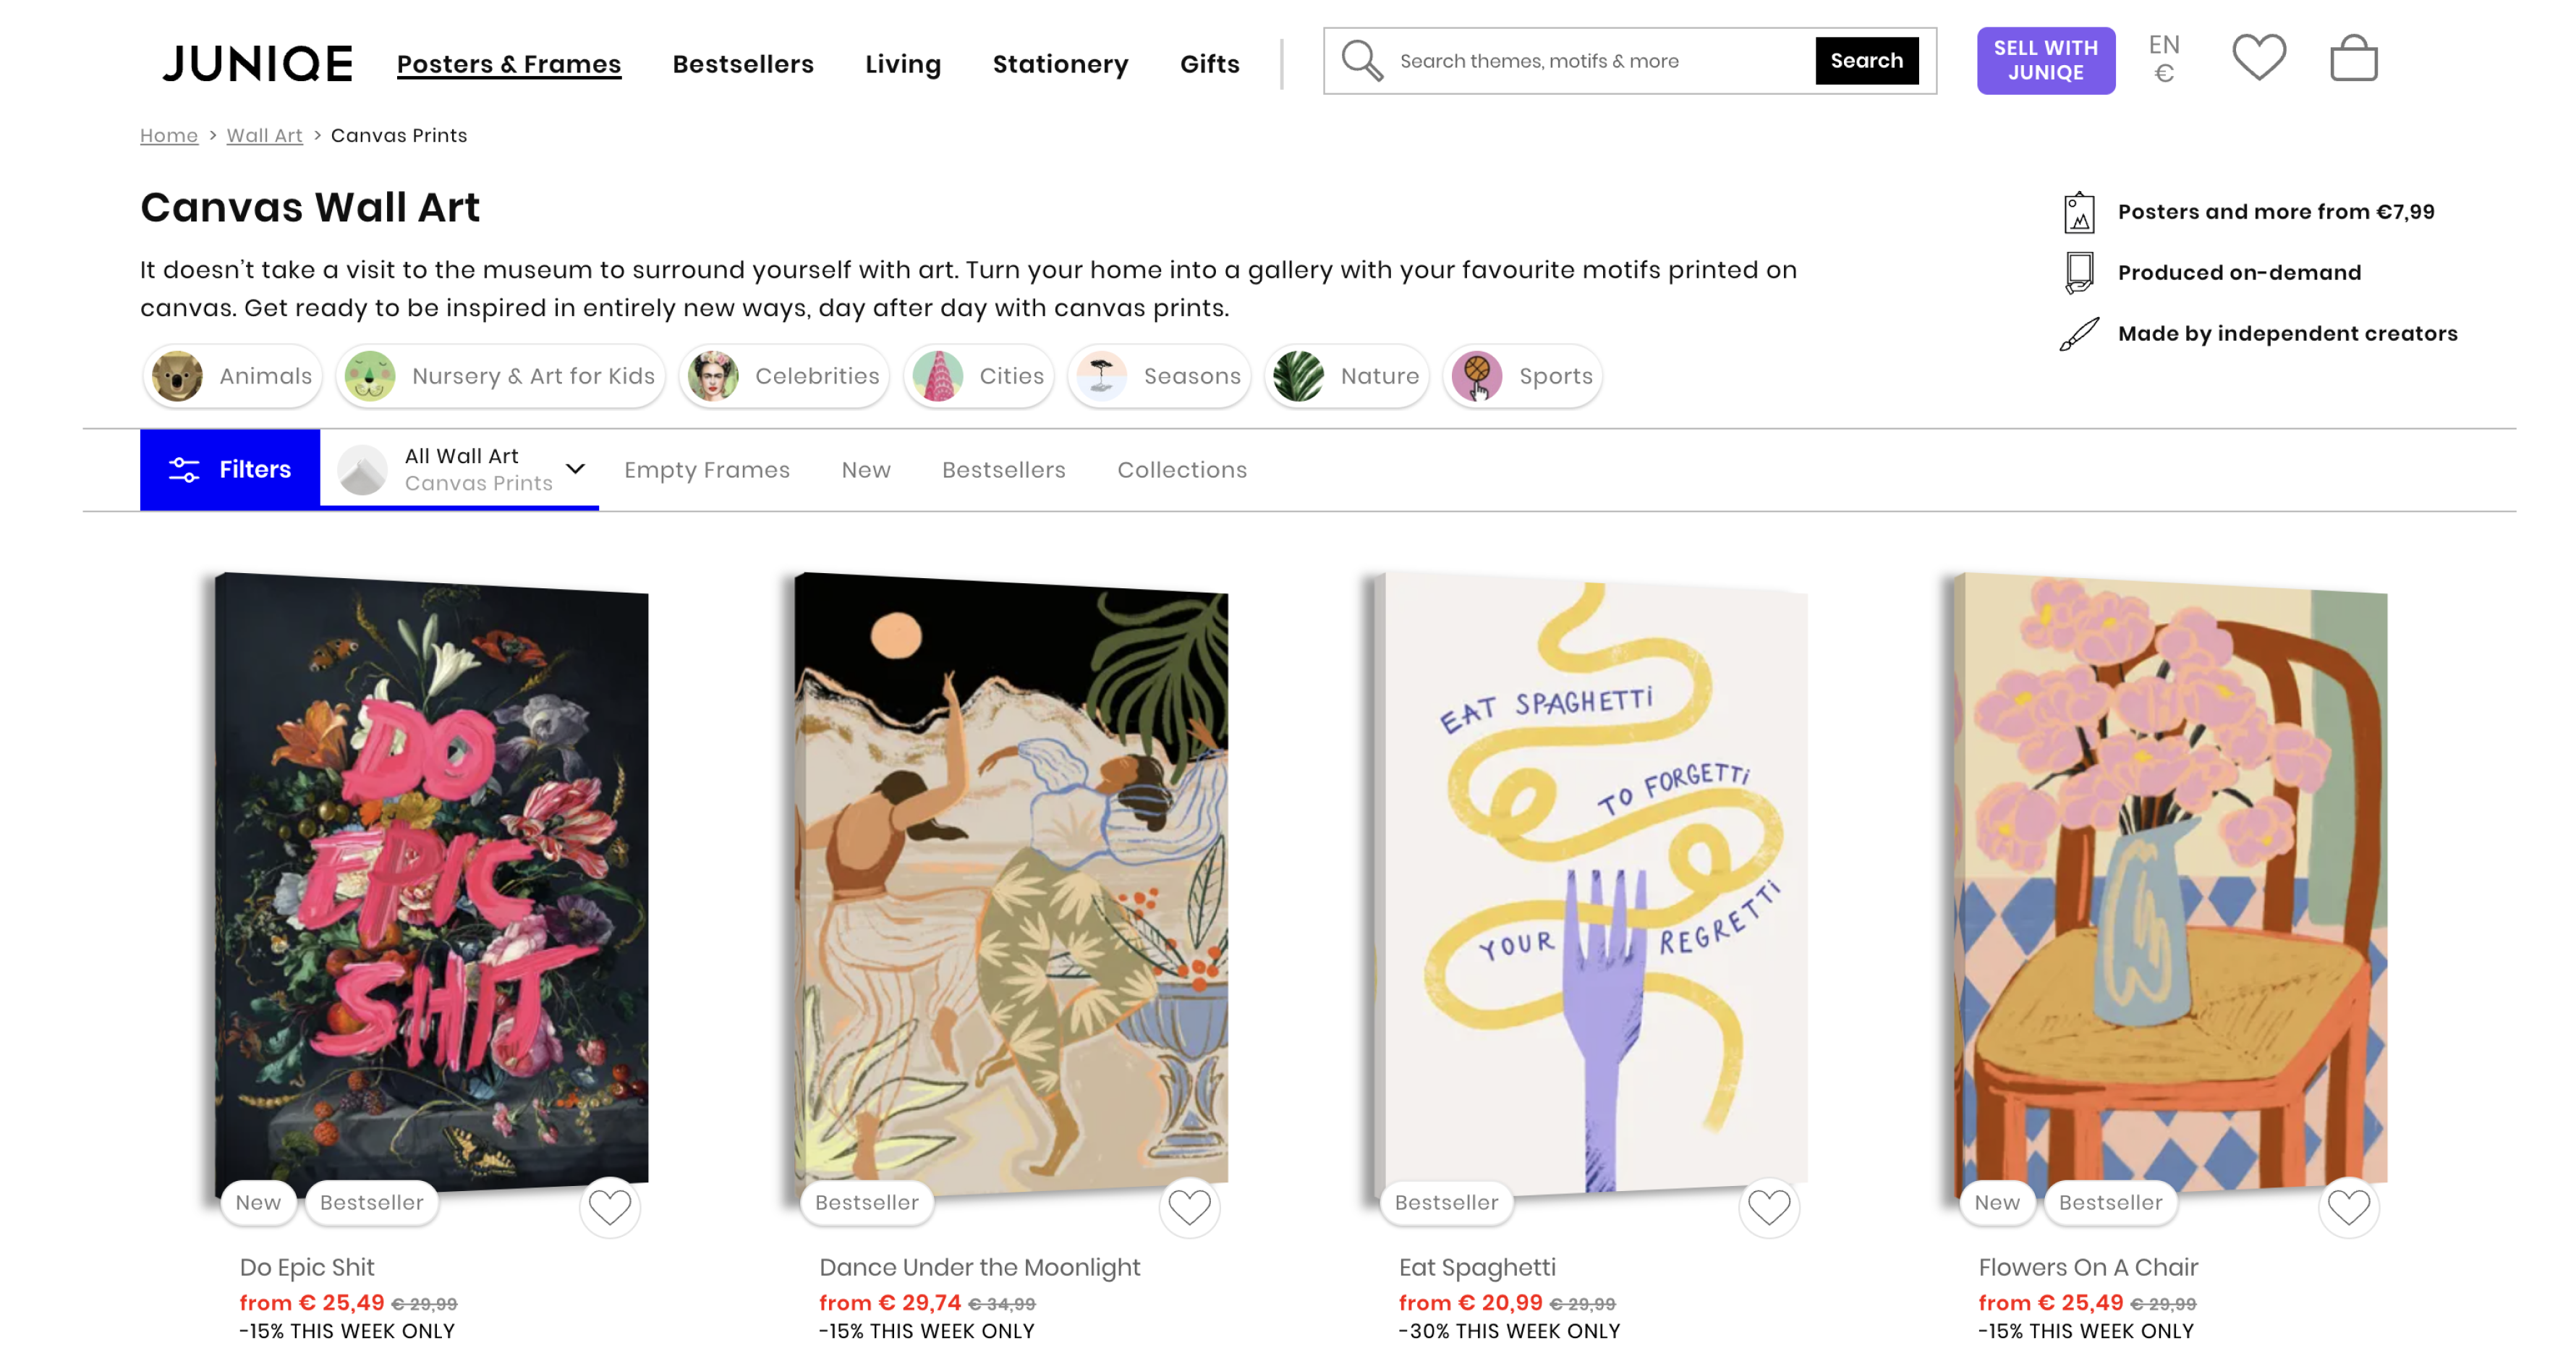Viewport: 2576px width, 1372px height.
Task: Click the Sell With JUNIQE button
Action: click(2045, 60)
